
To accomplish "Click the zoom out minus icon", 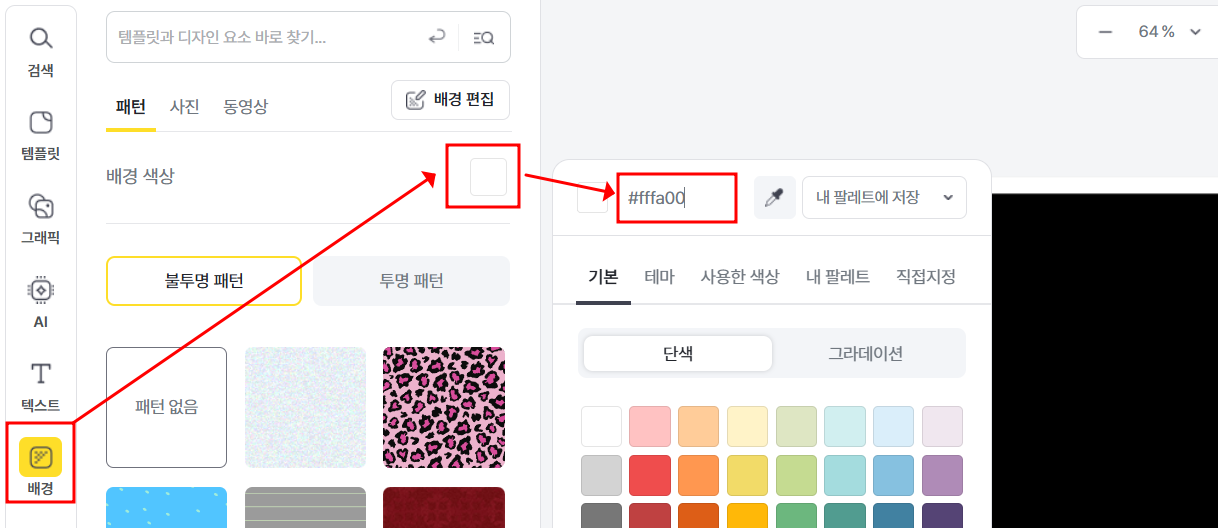I will [x=1105, y=32].
